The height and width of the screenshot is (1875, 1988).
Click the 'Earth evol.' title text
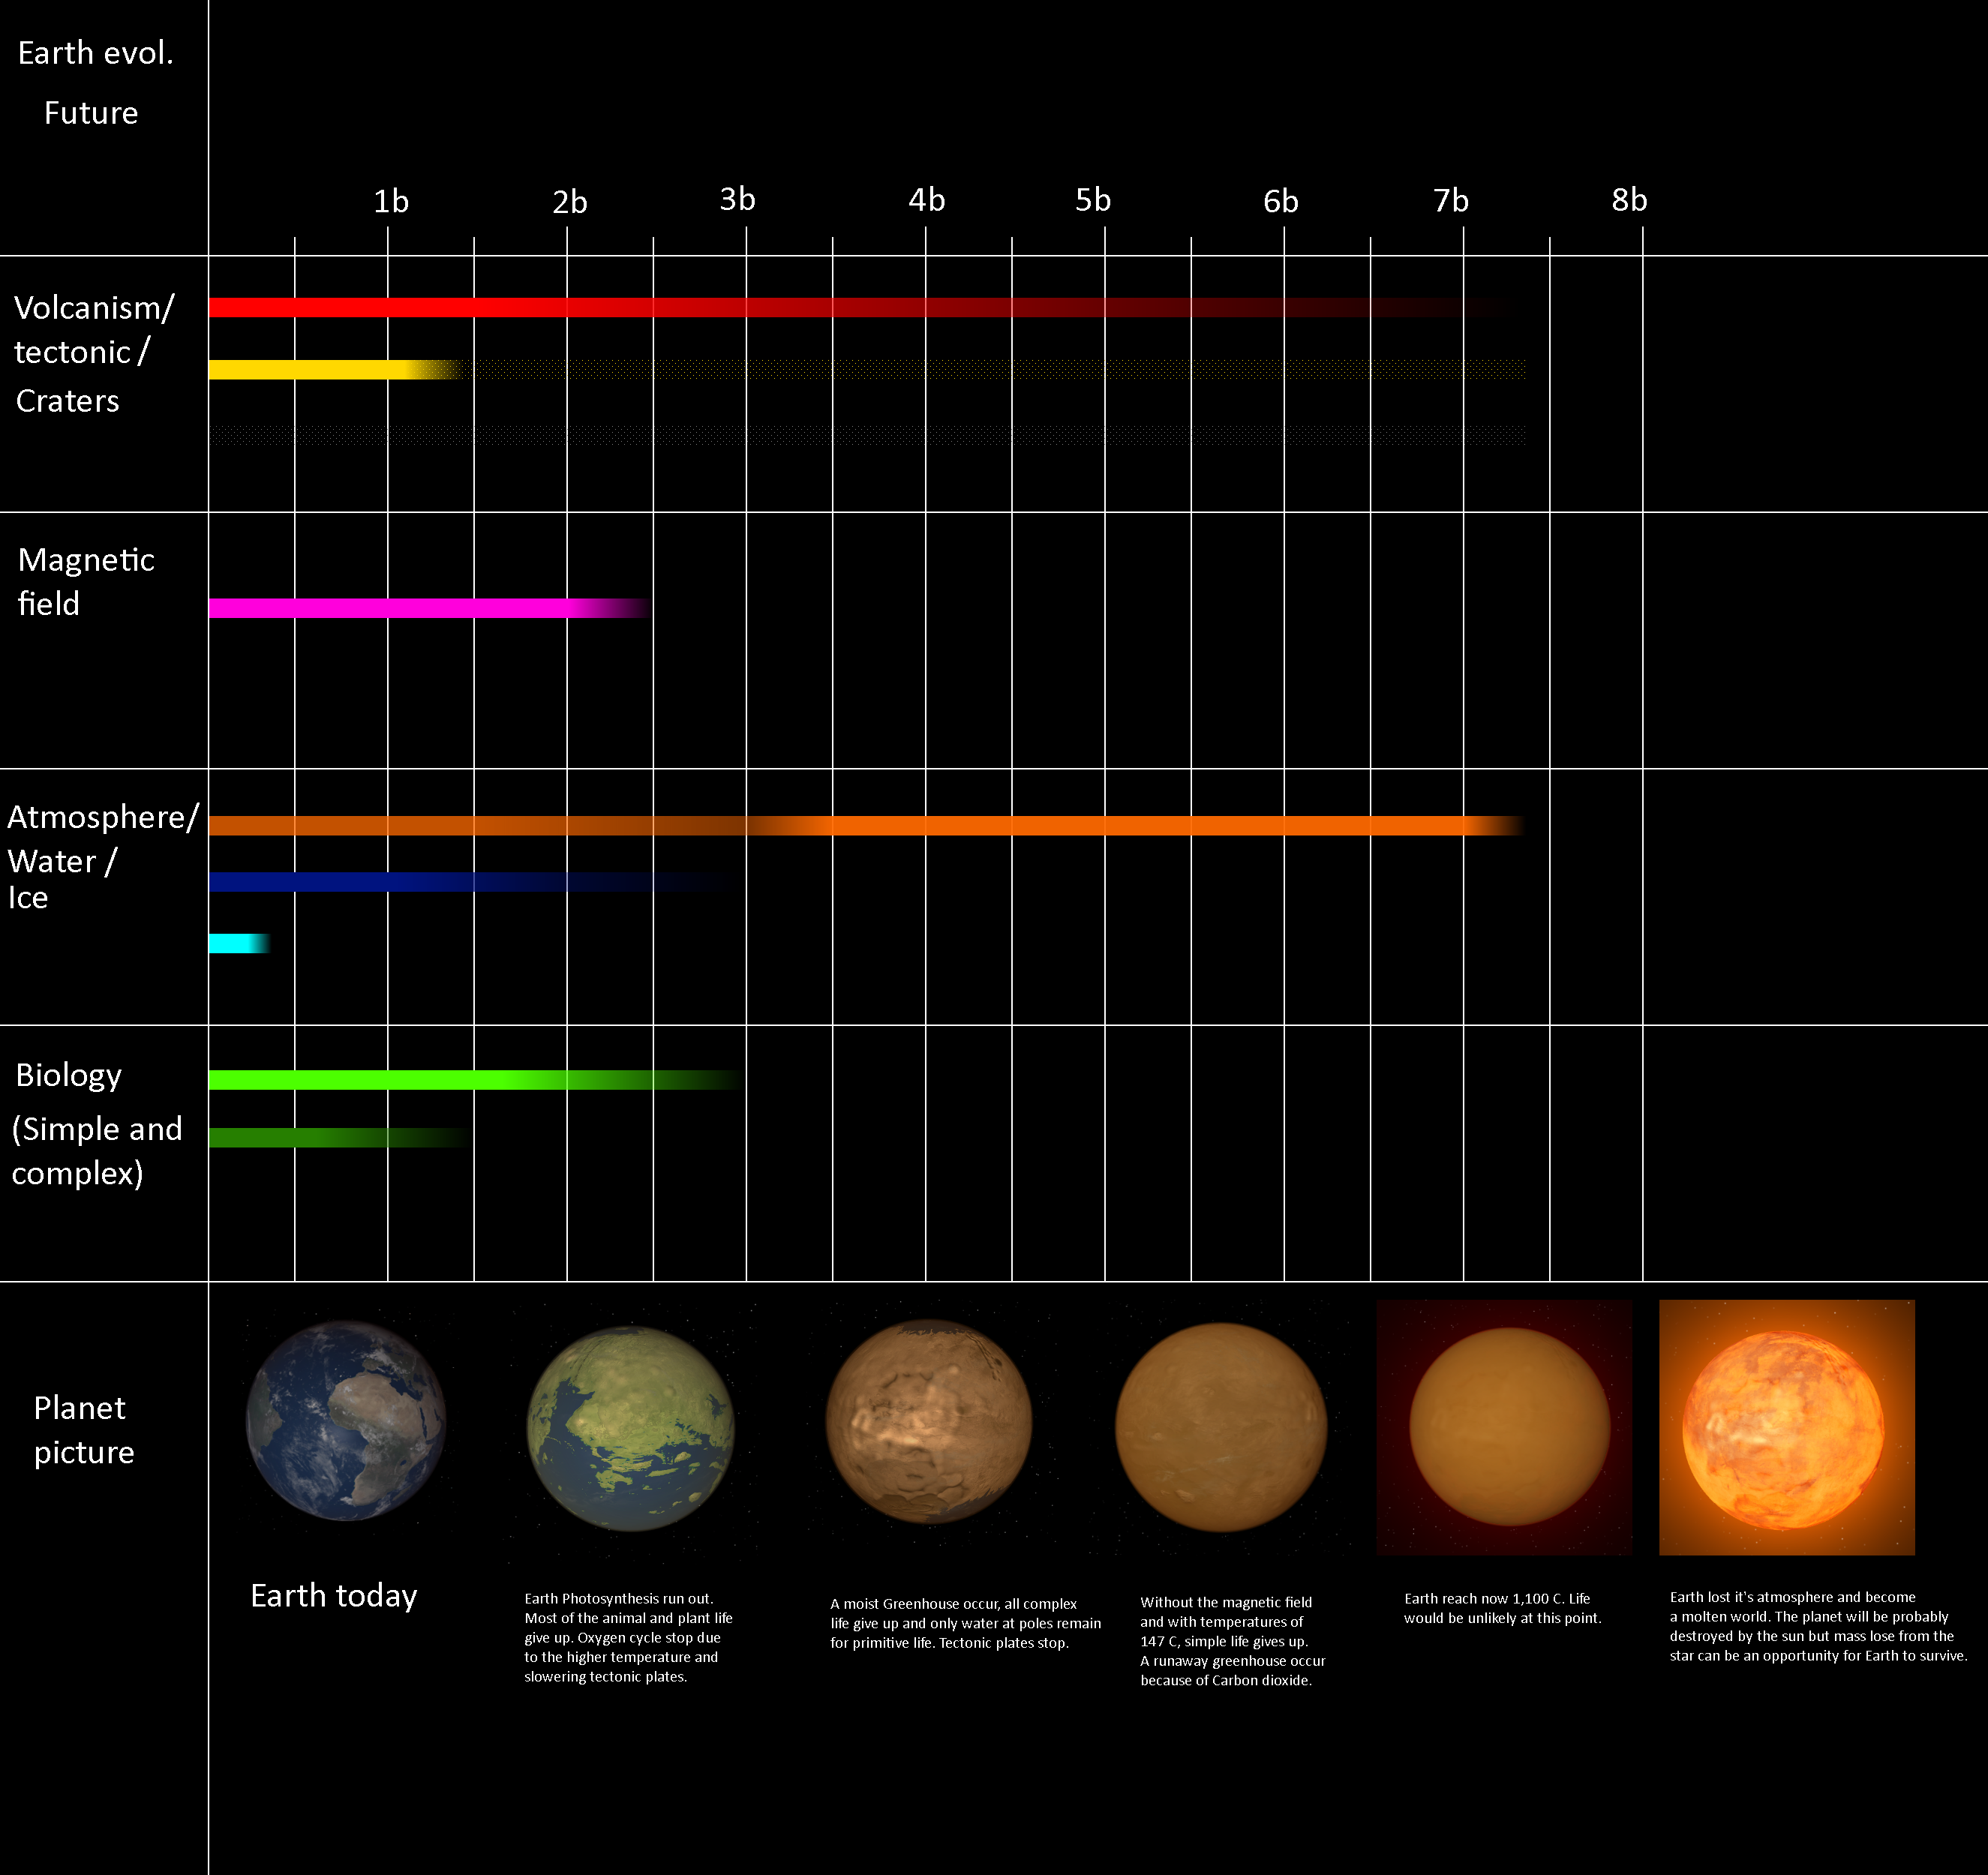96,53
